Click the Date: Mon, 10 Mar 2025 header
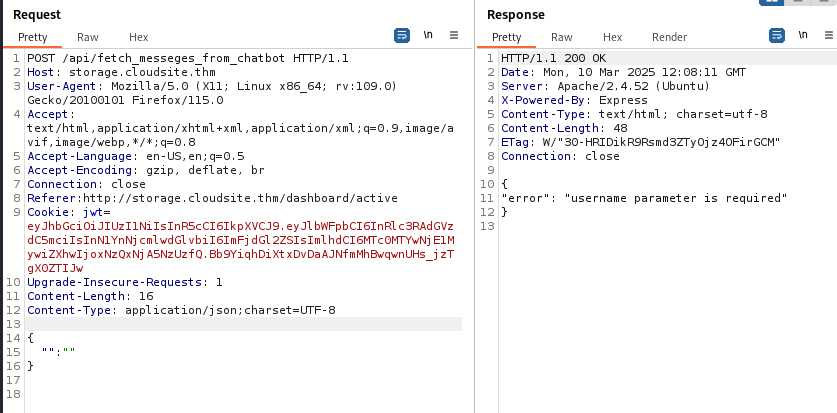Viewport: 837px width, 413px height. pyautogui.click(x=623, y=72)
